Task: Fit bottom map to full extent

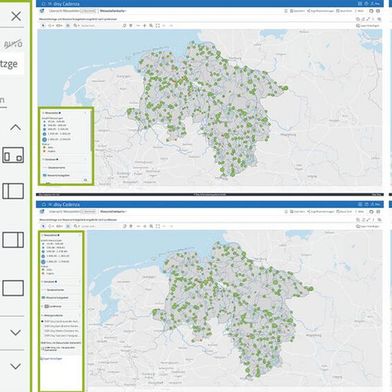Action: 158,226
